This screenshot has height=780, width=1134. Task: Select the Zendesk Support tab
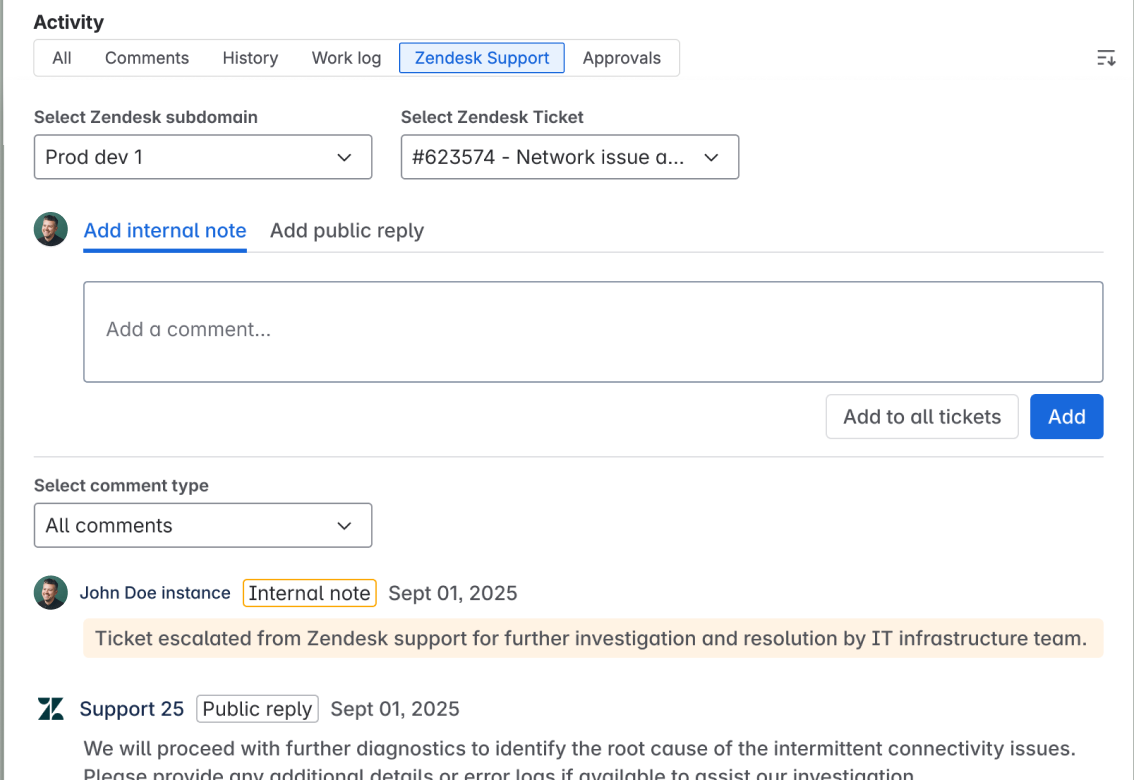pos(482,58)
